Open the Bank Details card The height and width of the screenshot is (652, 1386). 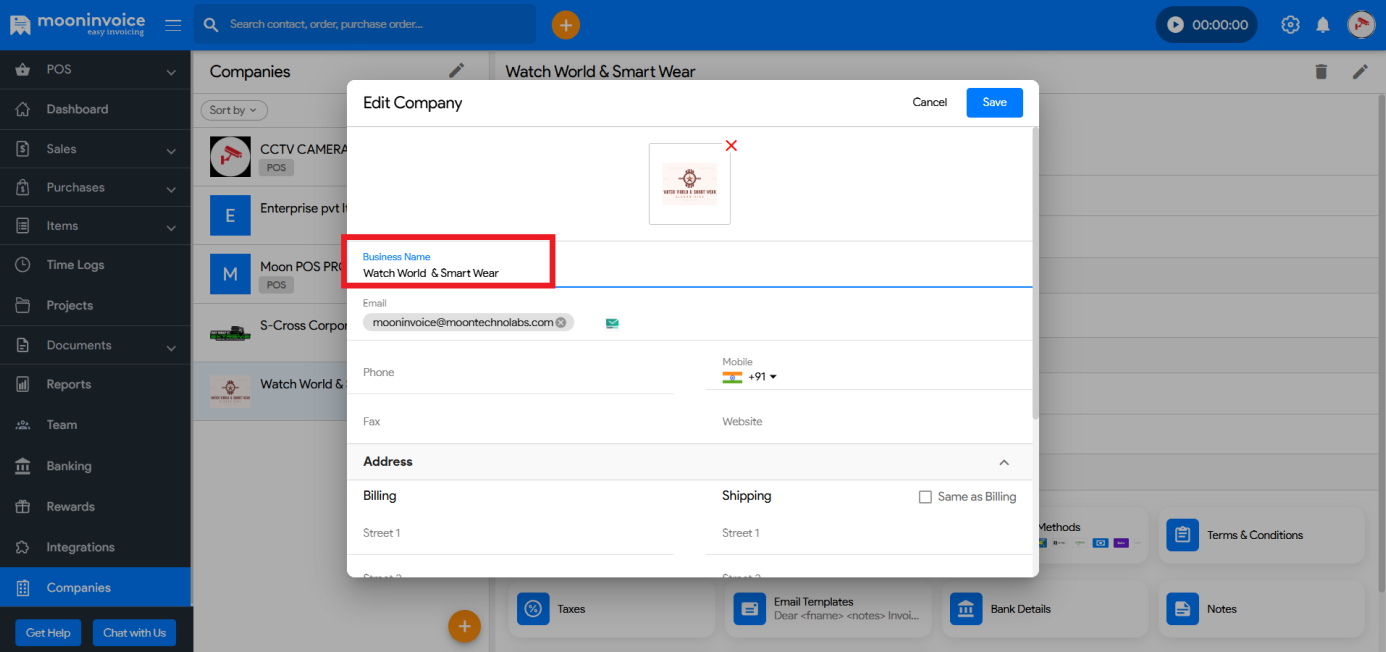click(1045, 608)
